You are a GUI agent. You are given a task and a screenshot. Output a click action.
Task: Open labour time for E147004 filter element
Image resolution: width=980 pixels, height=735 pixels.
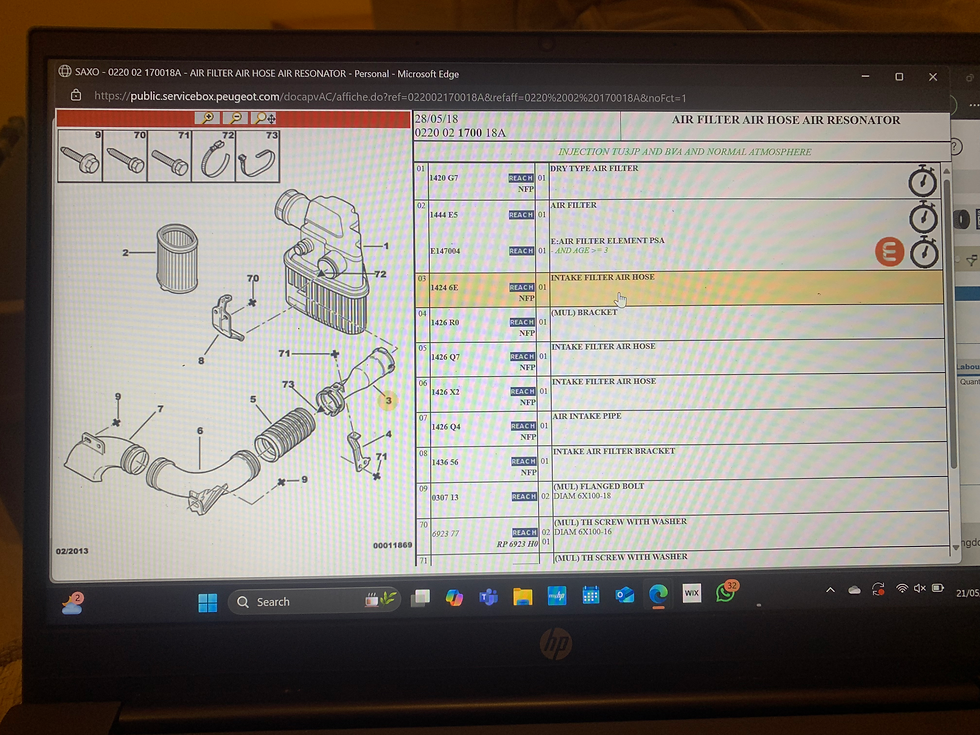point(924,252)
